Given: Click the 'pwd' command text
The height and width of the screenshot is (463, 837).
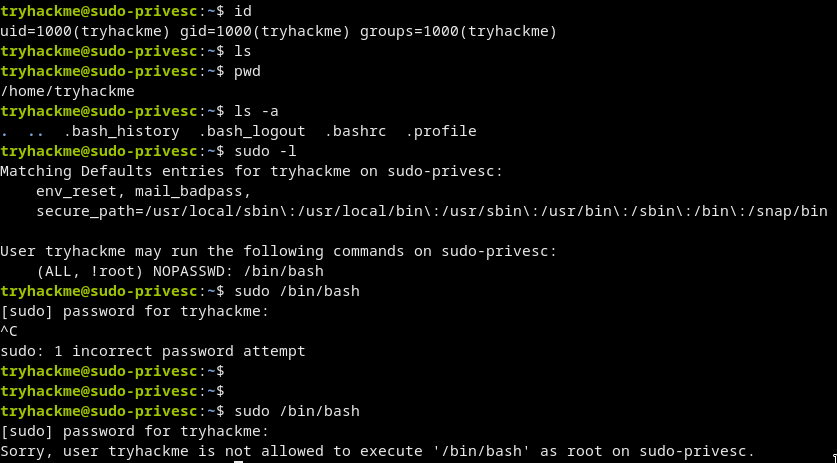Looking at the screenshot, I should pos(245,71).
